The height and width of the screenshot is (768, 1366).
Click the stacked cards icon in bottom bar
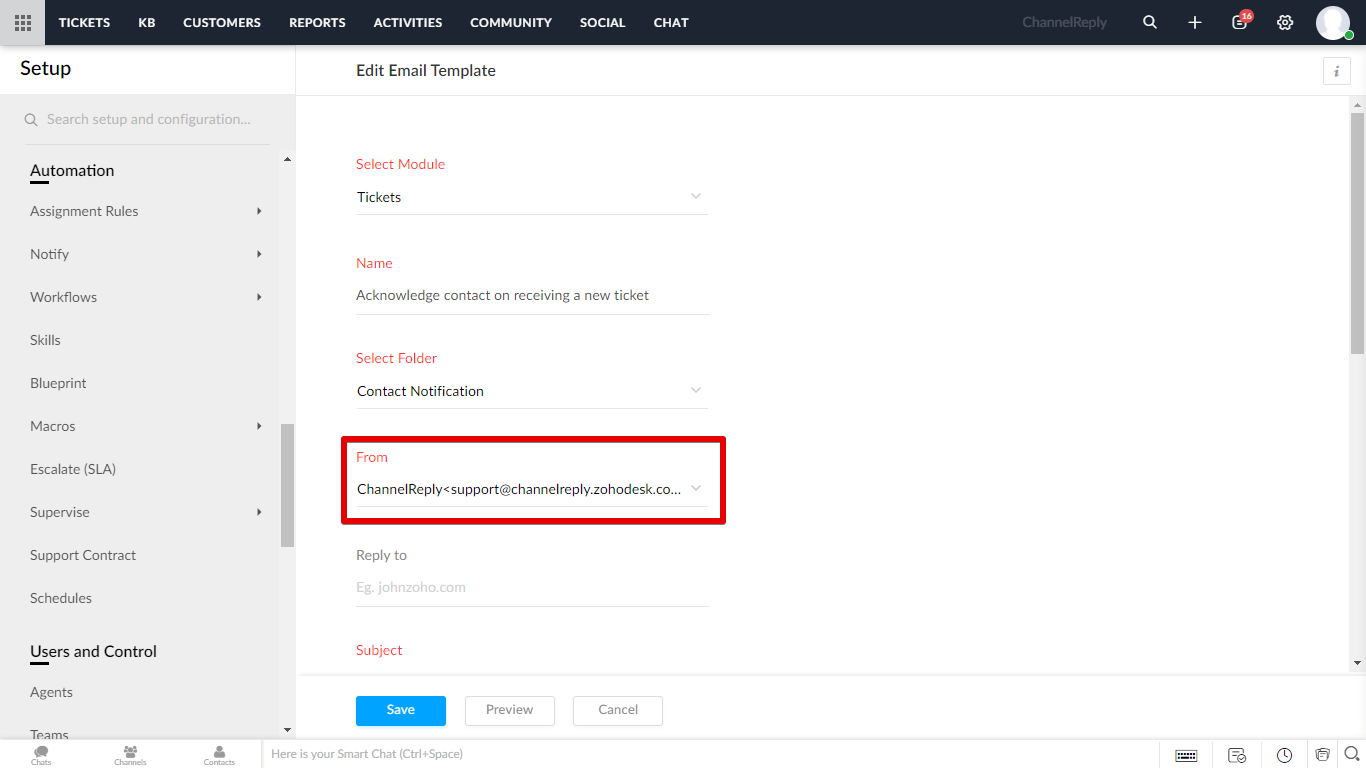(1322, 755)
